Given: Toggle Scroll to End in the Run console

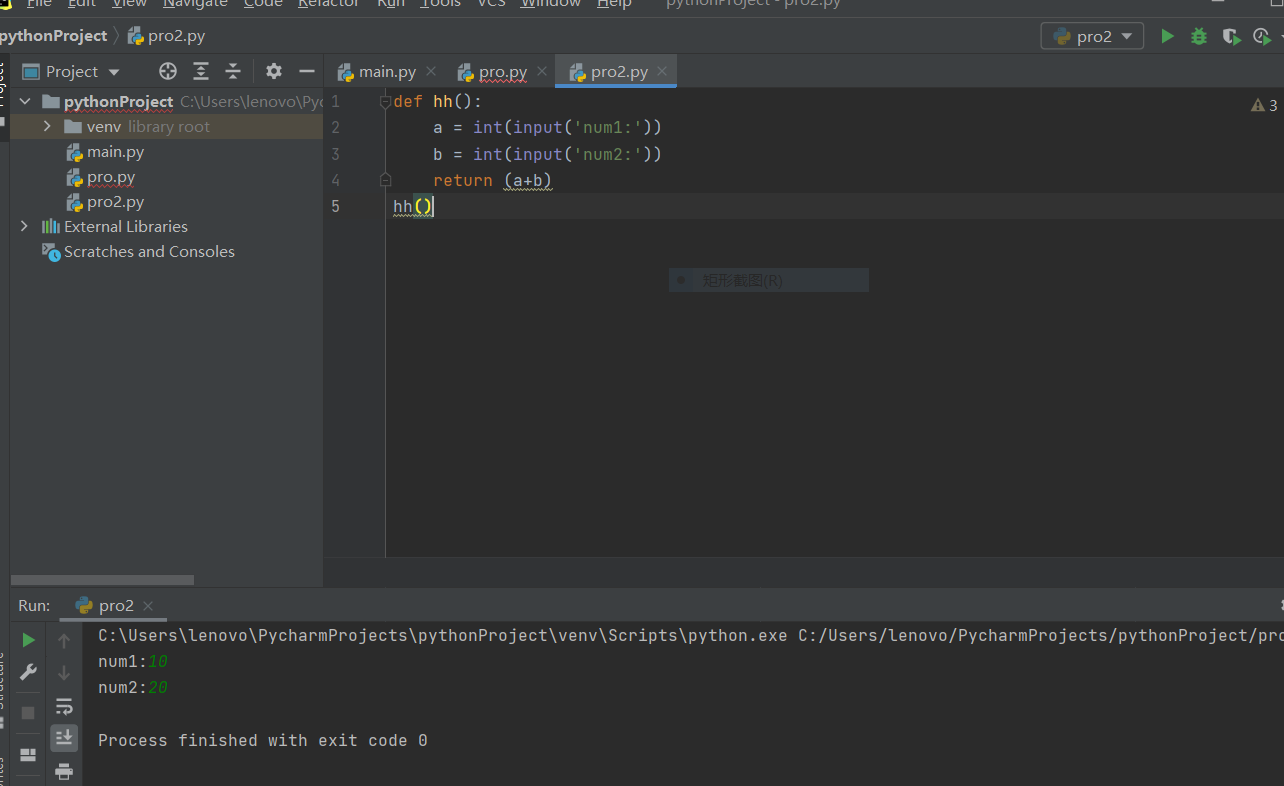Looking at the screenshot, I should click(x=64, y=738).
